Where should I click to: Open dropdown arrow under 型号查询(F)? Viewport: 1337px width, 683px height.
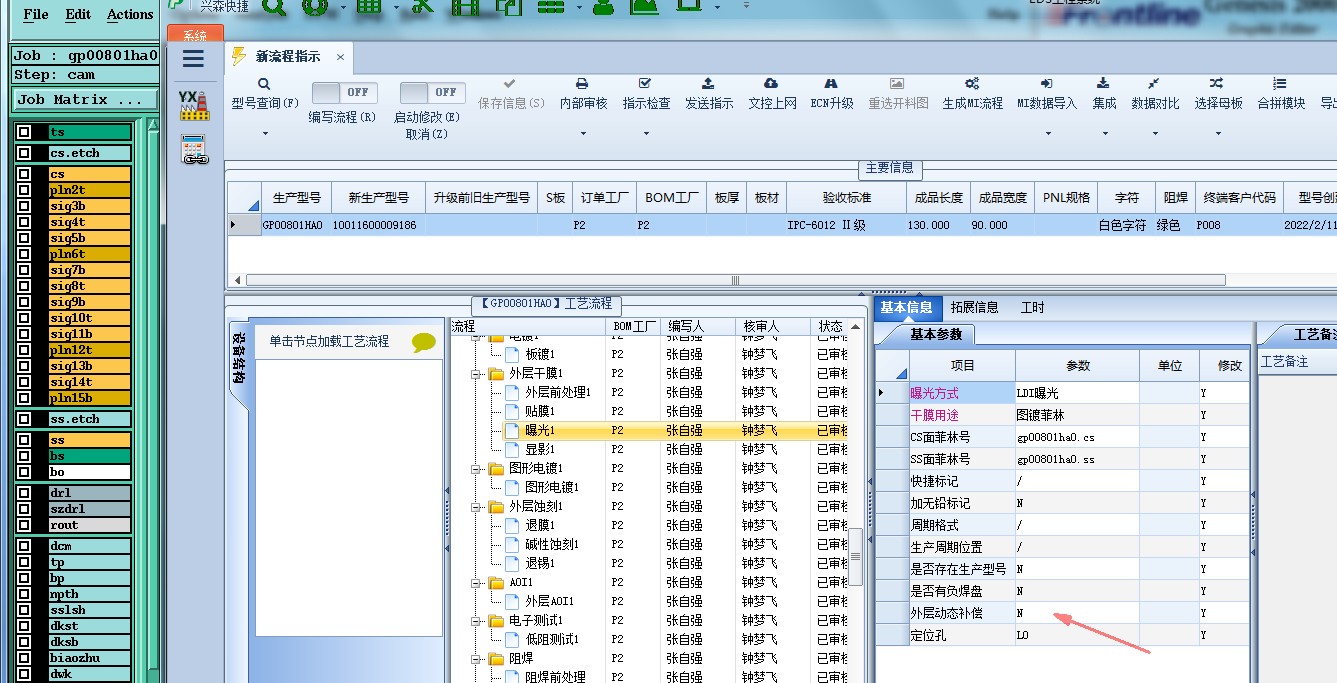point(265,133)
